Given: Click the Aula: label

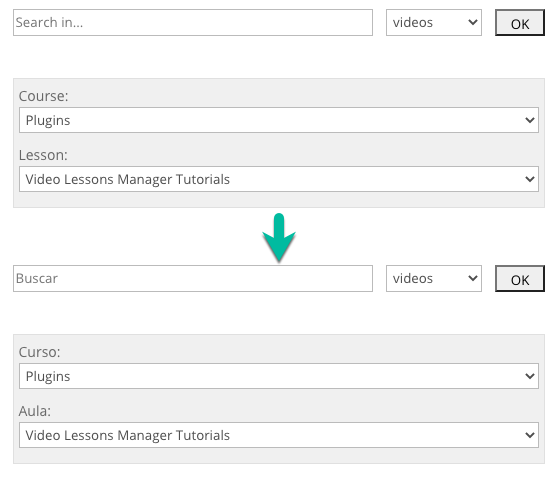Looking at the screenshot, I should coord(35,411).
